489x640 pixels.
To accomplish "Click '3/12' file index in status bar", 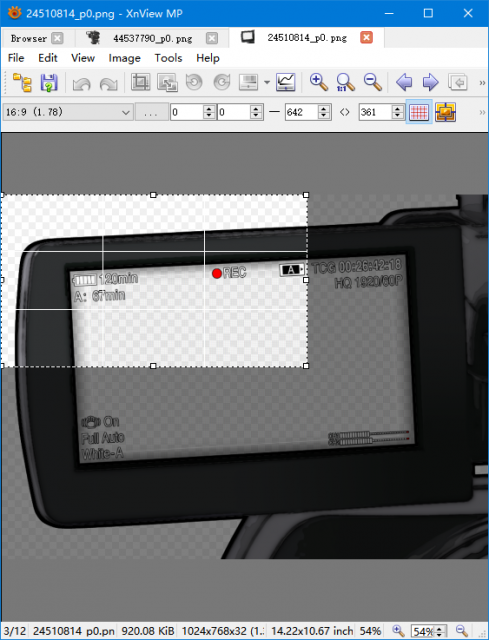I will coord(14,631).
